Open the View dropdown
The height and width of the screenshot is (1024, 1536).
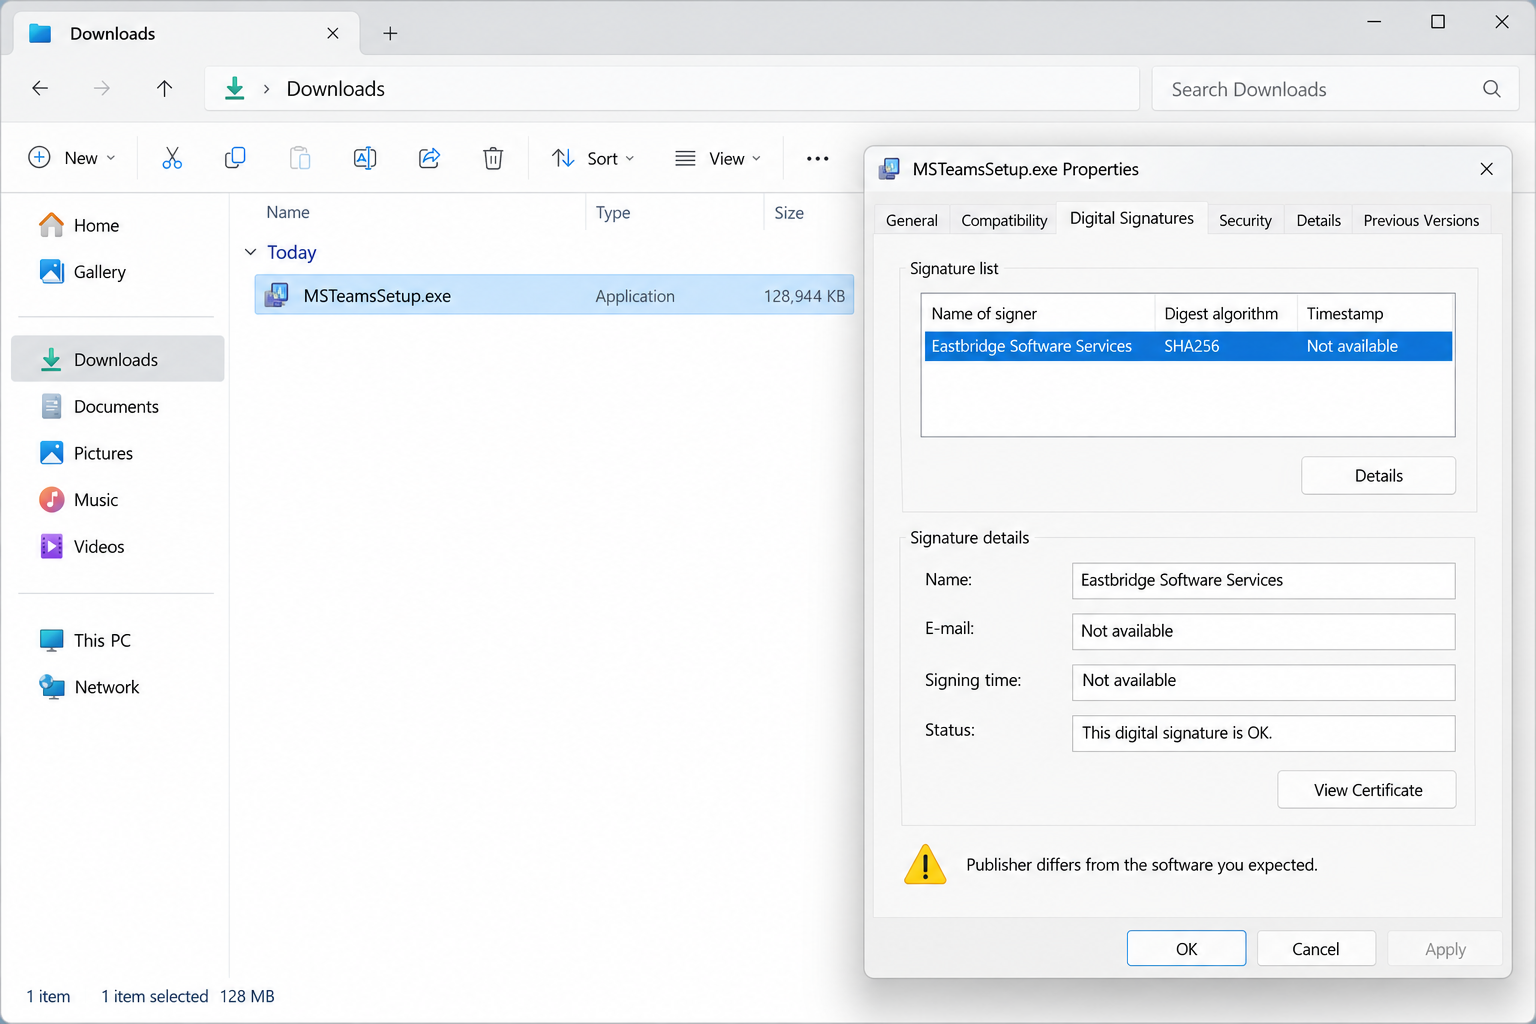click(x=718, y=158)
